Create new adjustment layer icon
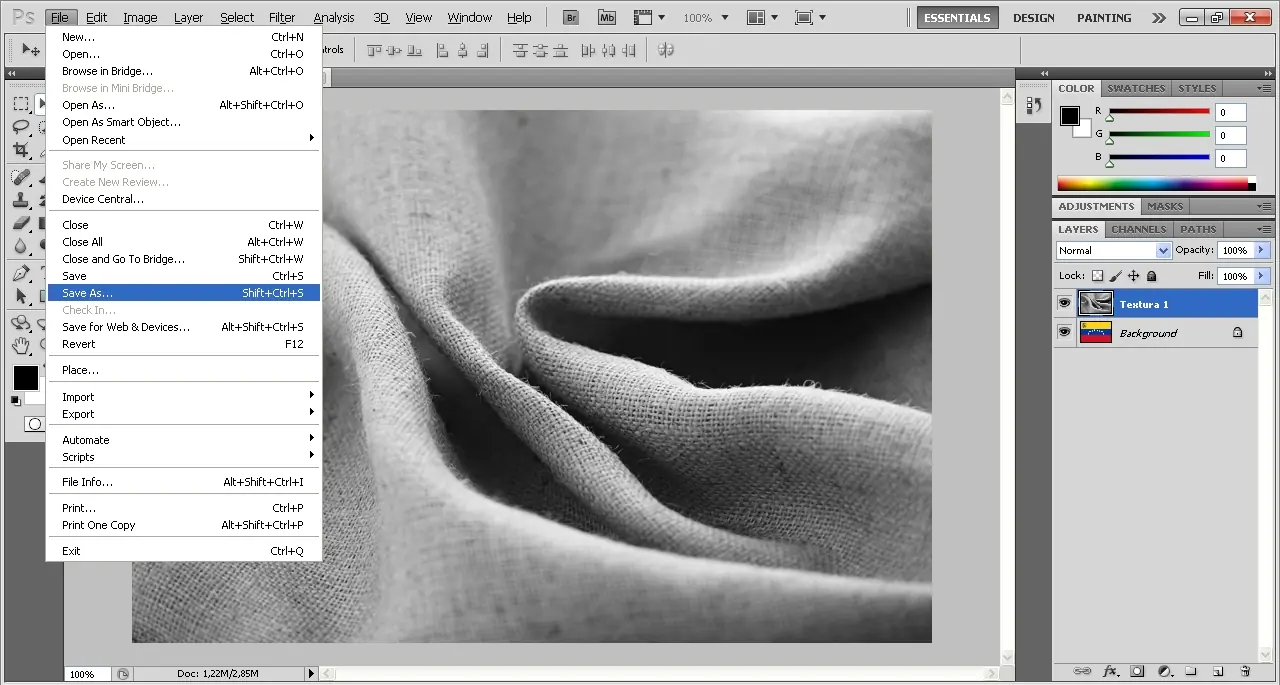The height and width of the screenshot is (685, 1280). tap(1164, 671)
